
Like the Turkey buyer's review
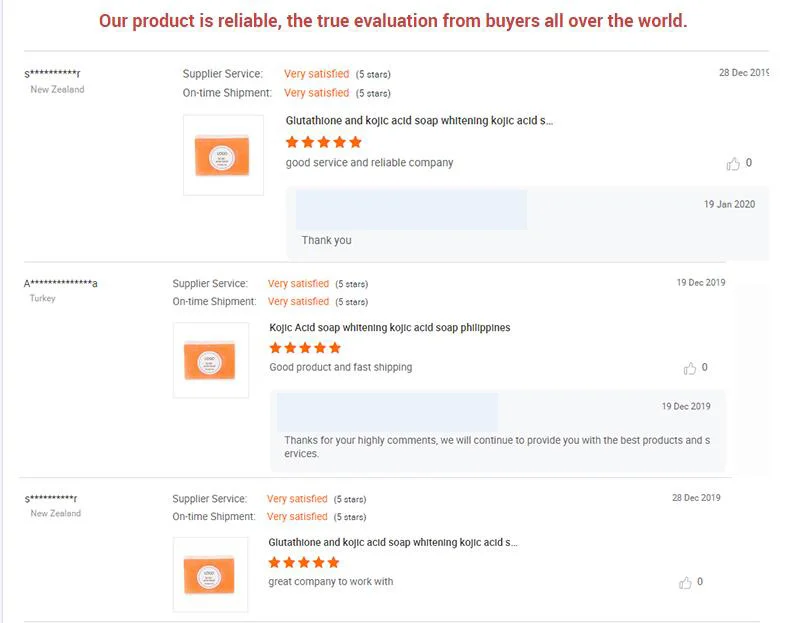point(690,368)
